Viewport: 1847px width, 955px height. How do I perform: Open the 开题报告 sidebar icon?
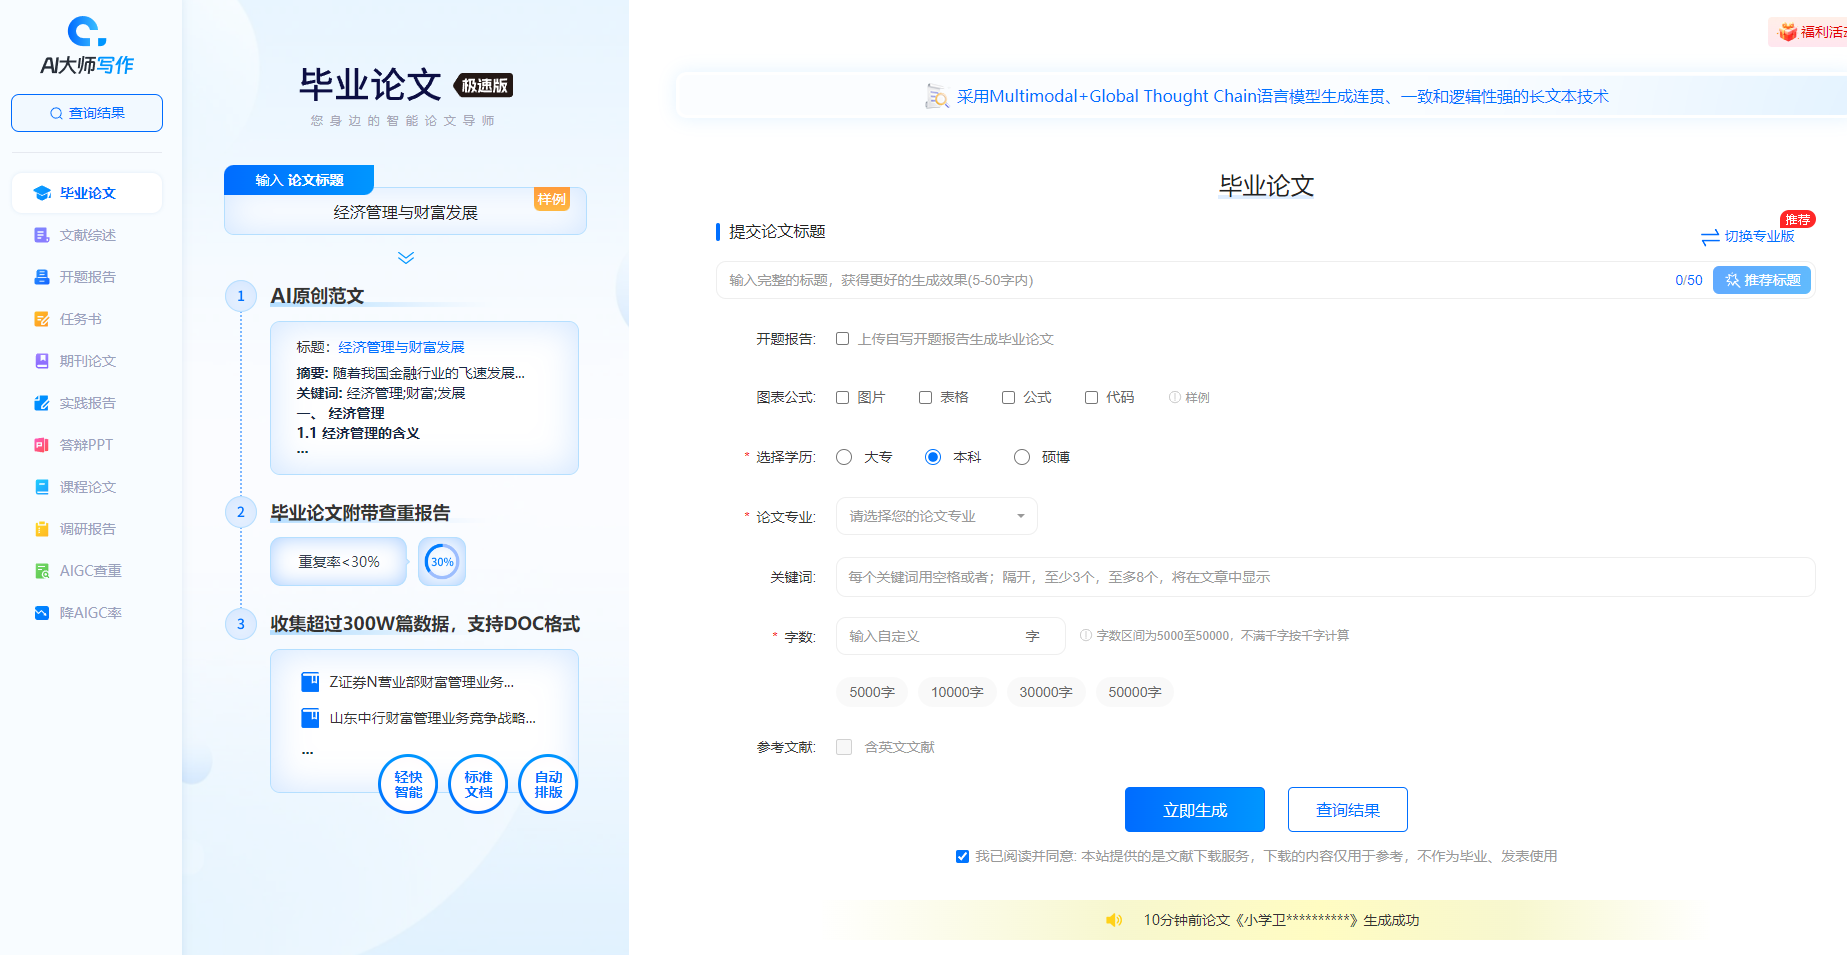tap(42, 277)
